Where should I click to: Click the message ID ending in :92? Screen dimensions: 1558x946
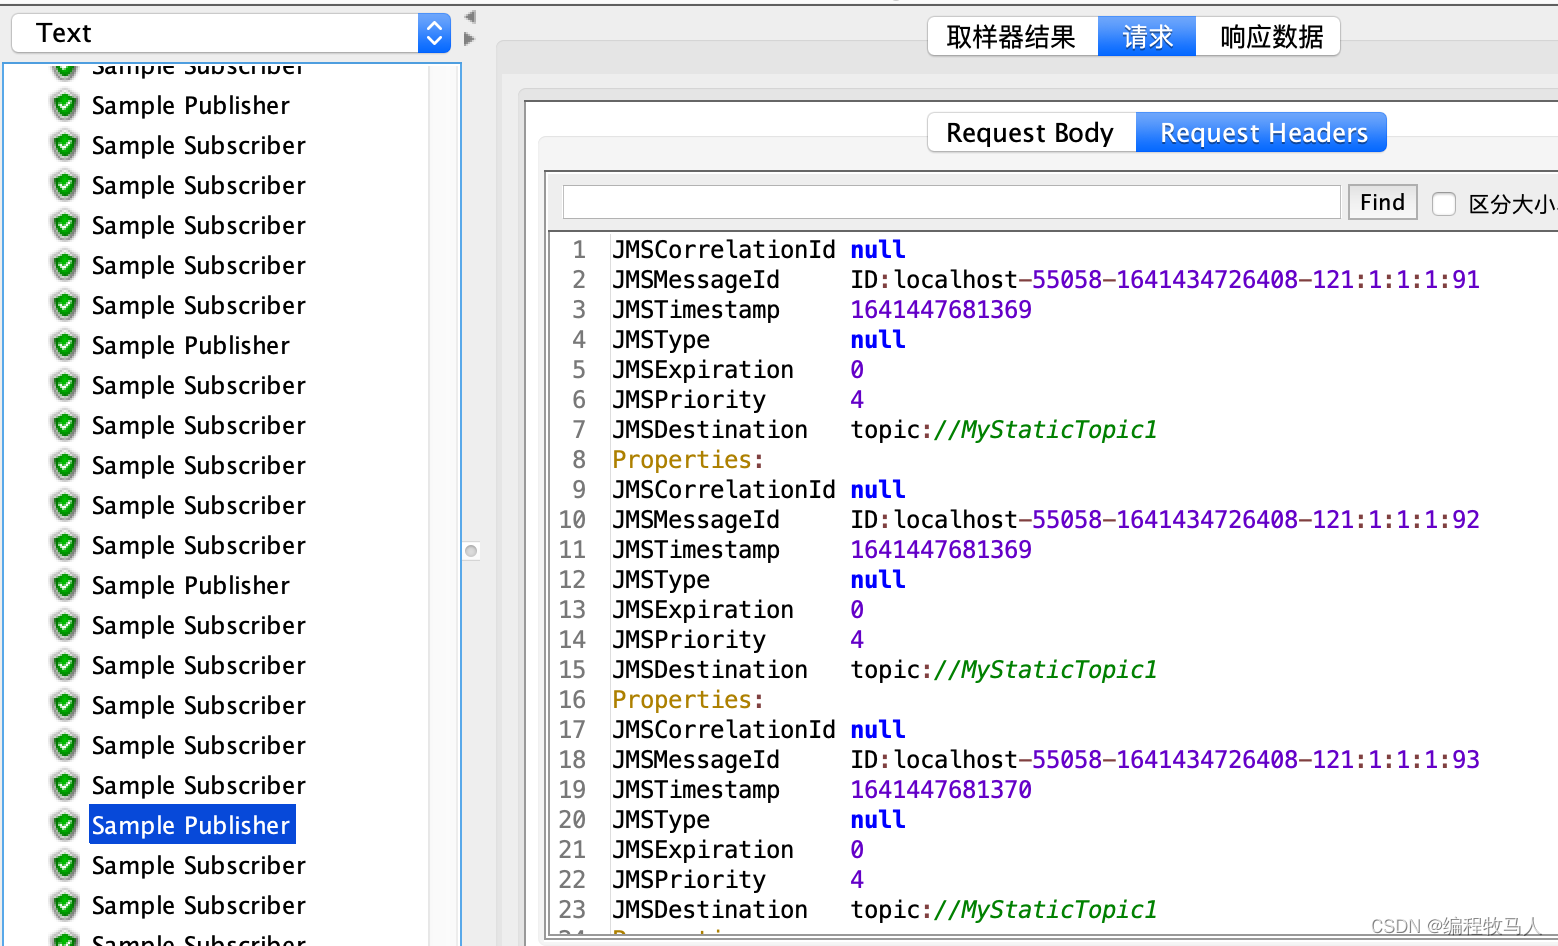[1165, 519]
